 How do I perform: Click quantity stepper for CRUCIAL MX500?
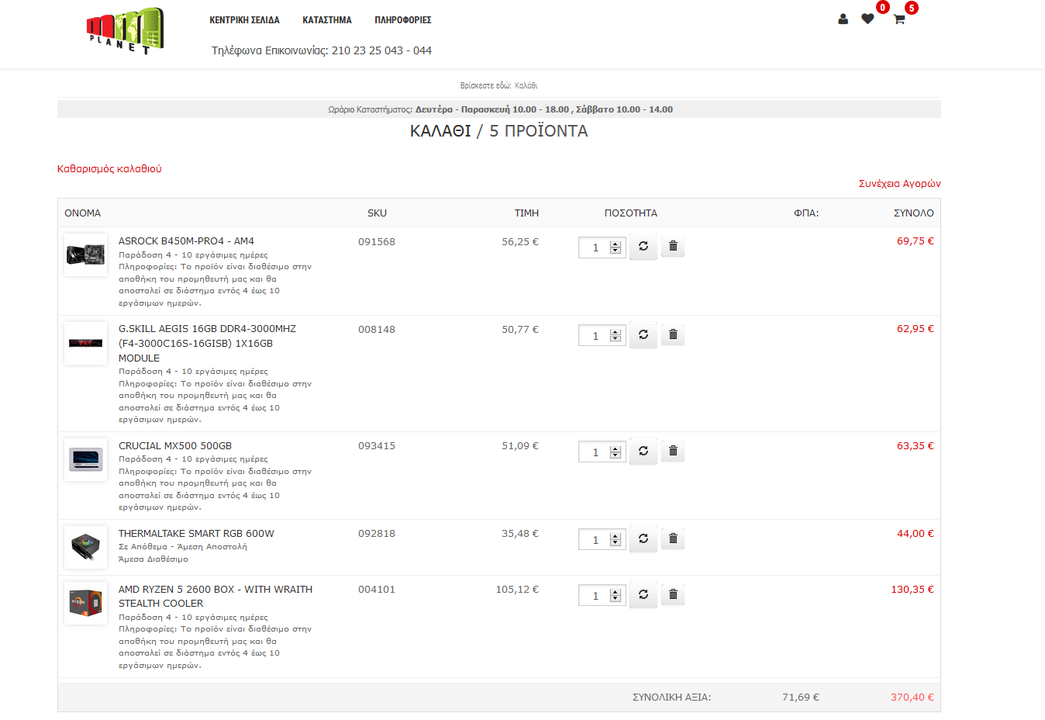pos(615,452)
